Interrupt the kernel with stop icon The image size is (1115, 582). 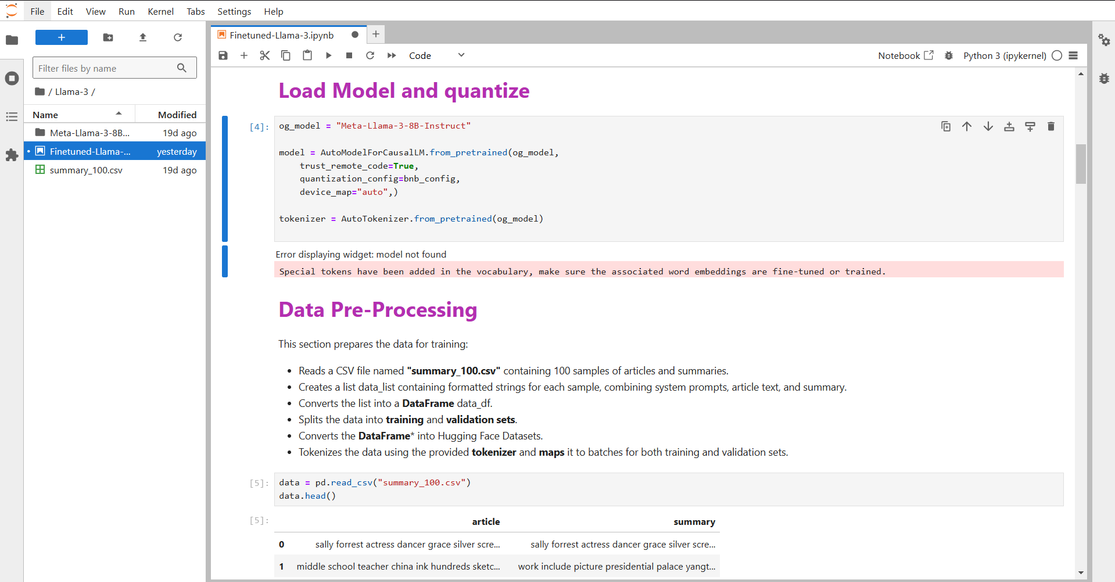pyautogui.click(x=349, y=55)
